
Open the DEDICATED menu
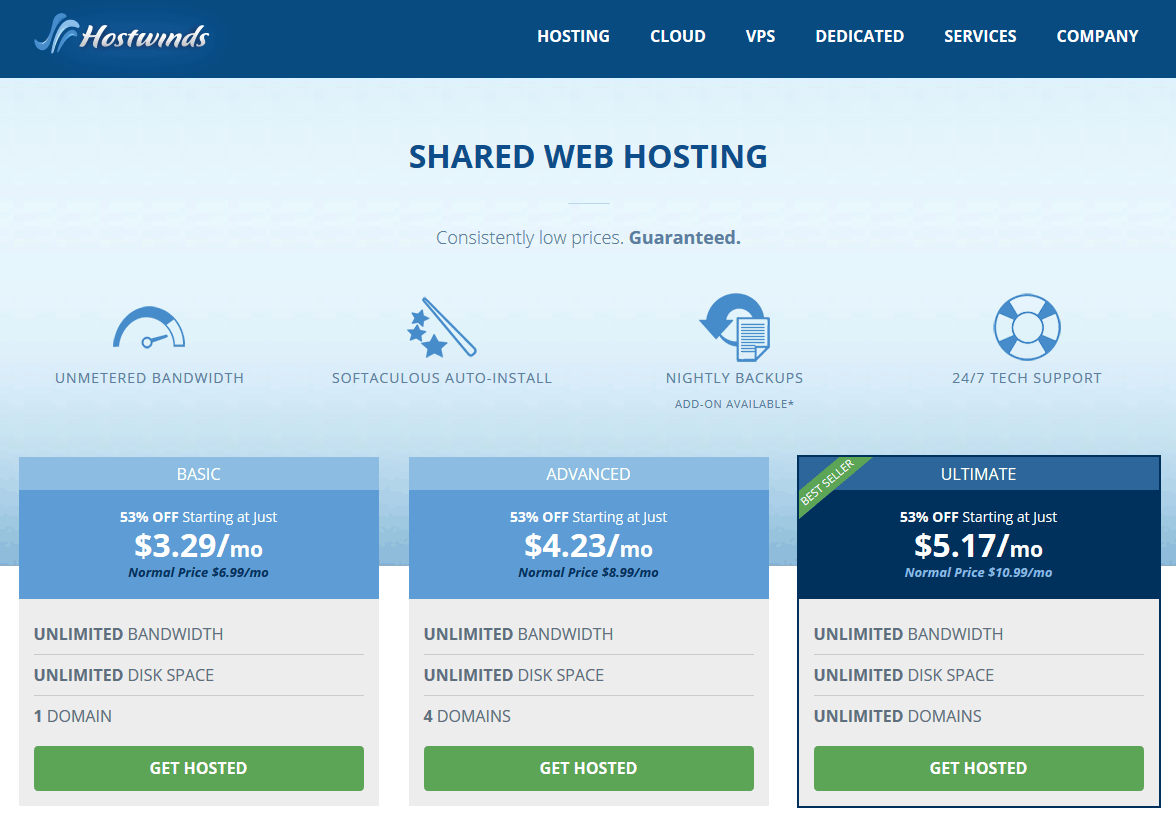860,36
